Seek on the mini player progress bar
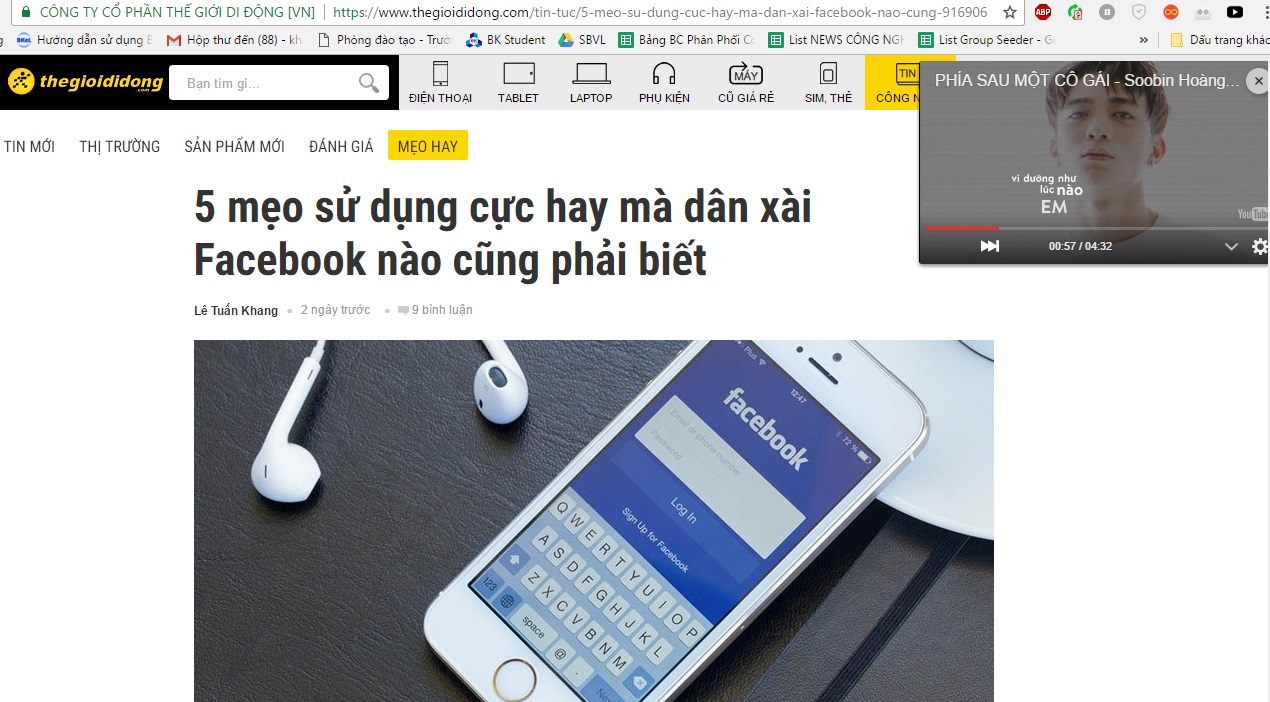 [1095, 228]
